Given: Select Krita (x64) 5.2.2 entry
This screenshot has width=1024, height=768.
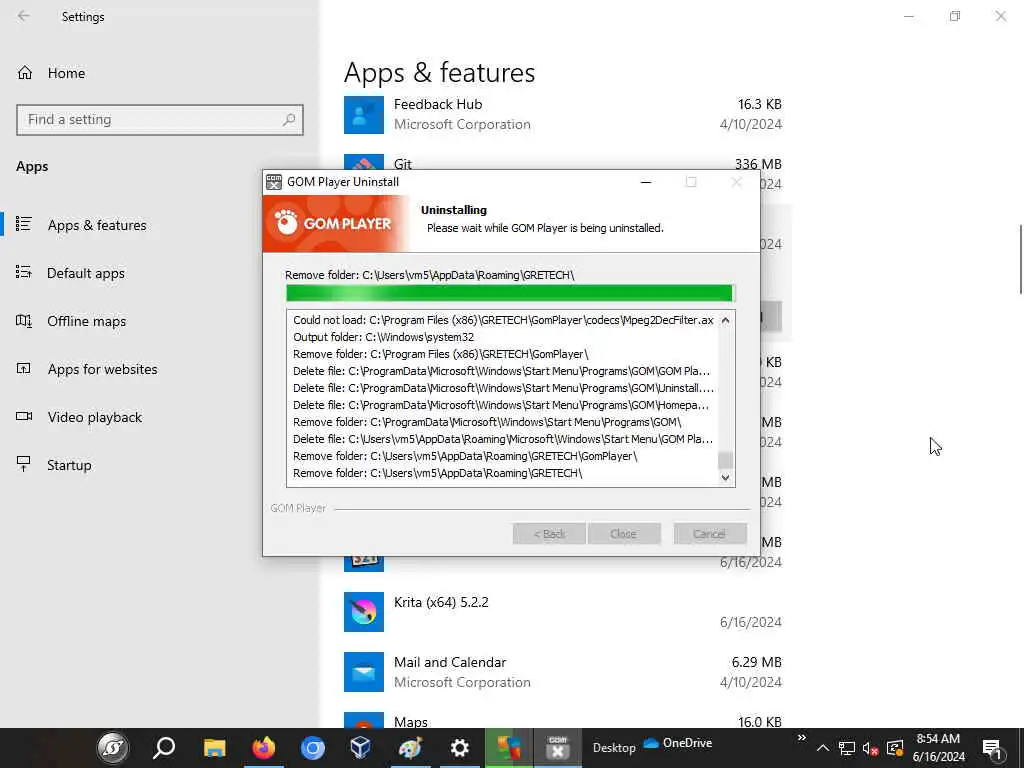Looking at the screenshot, I should click(x=563, y=612).
